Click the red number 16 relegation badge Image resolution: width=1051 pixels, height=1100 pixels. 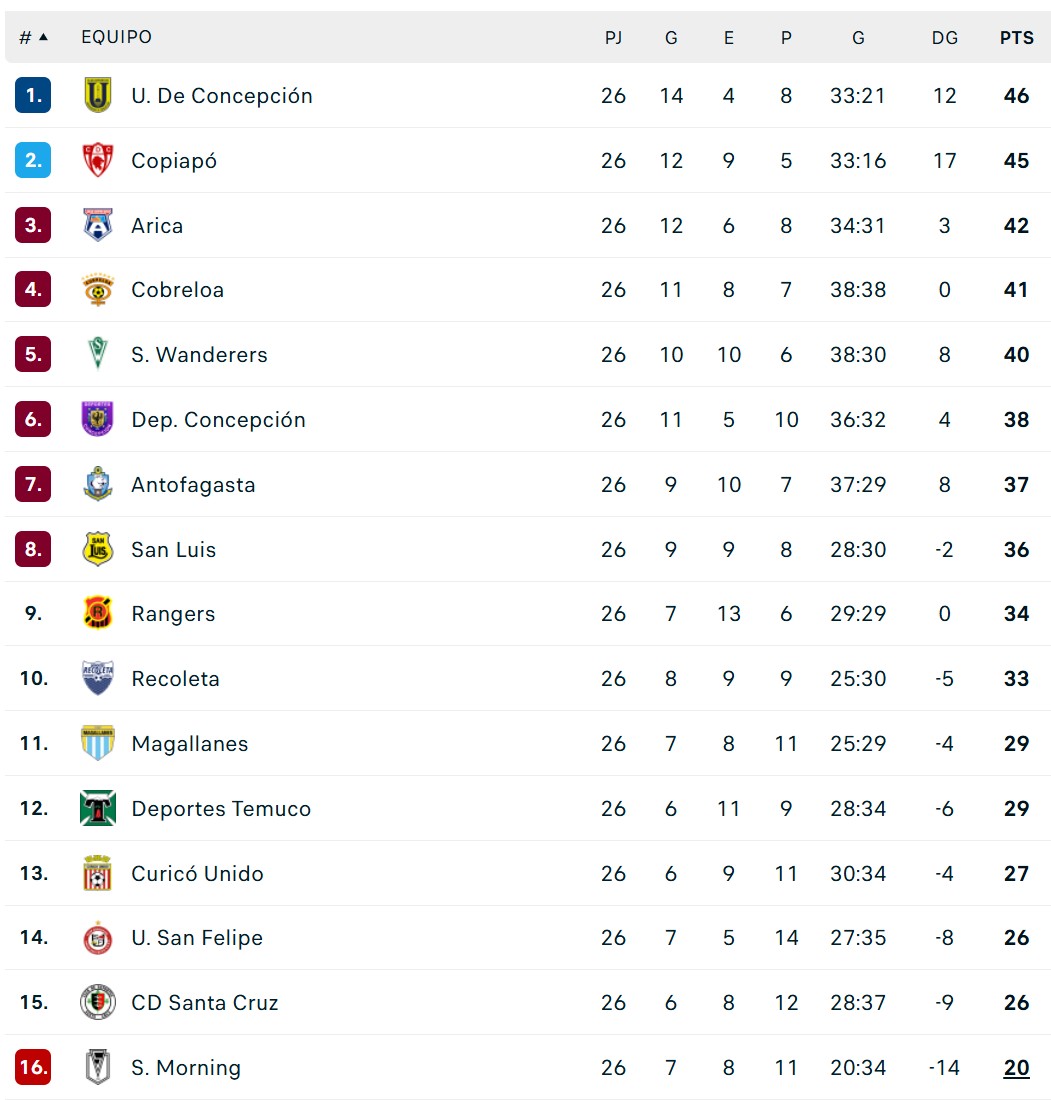point(33,1067)
